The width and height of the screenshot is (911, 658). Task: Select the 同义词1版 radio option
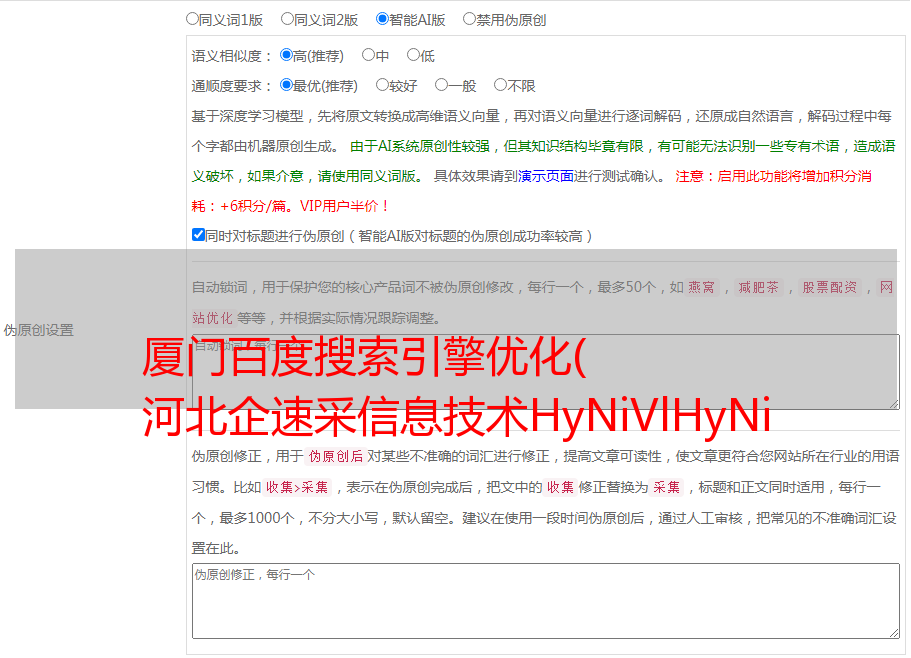click(192, 19)
